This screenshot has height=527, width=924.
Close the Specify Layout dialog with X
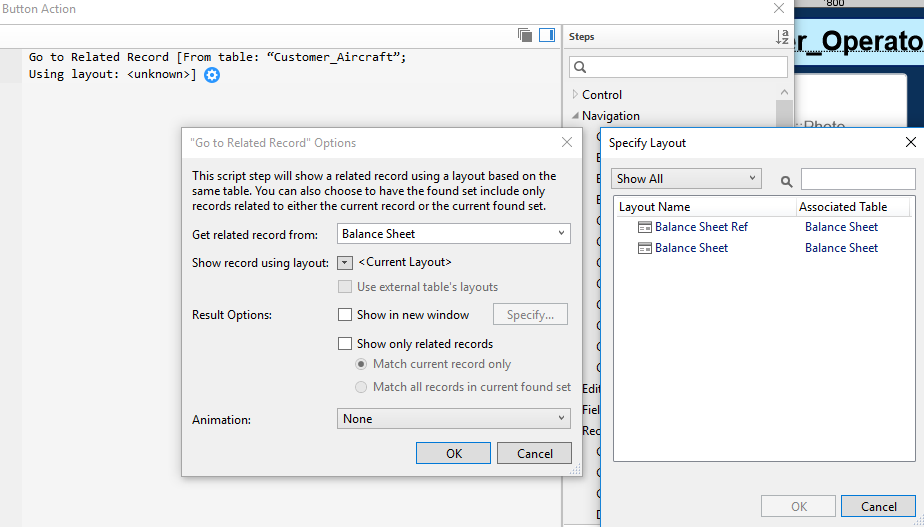click(x=911, y=143)
